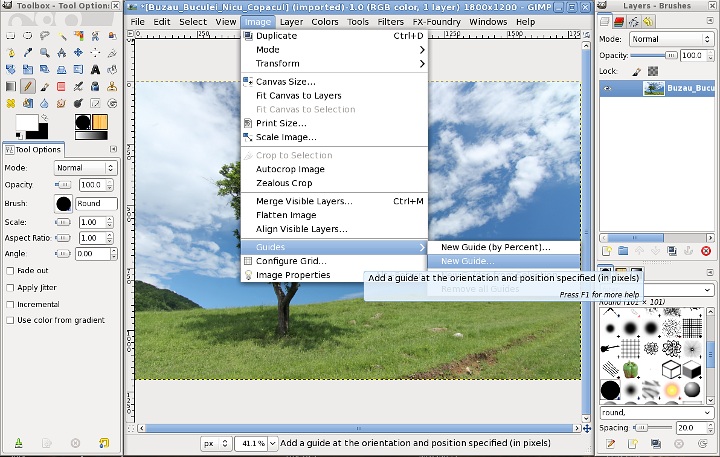The height and width of the screenshot is (457, 720).
Task: Select the Heal bandage tool
Action: tap(11, 104)
